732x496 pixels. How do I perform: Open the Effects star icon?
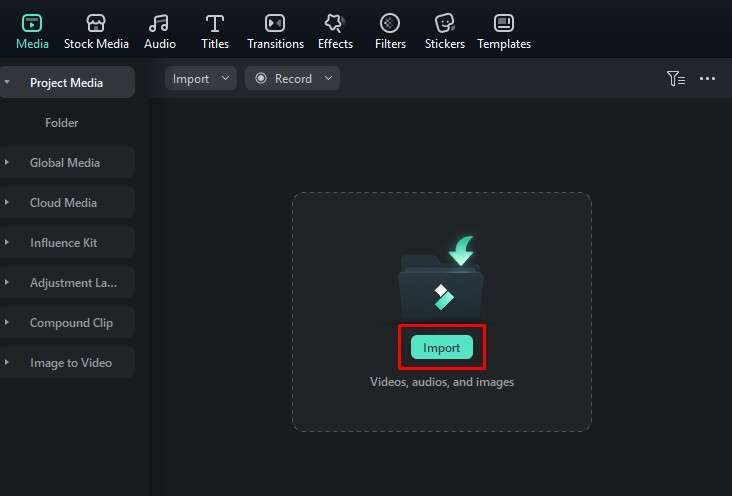point(335,23)
